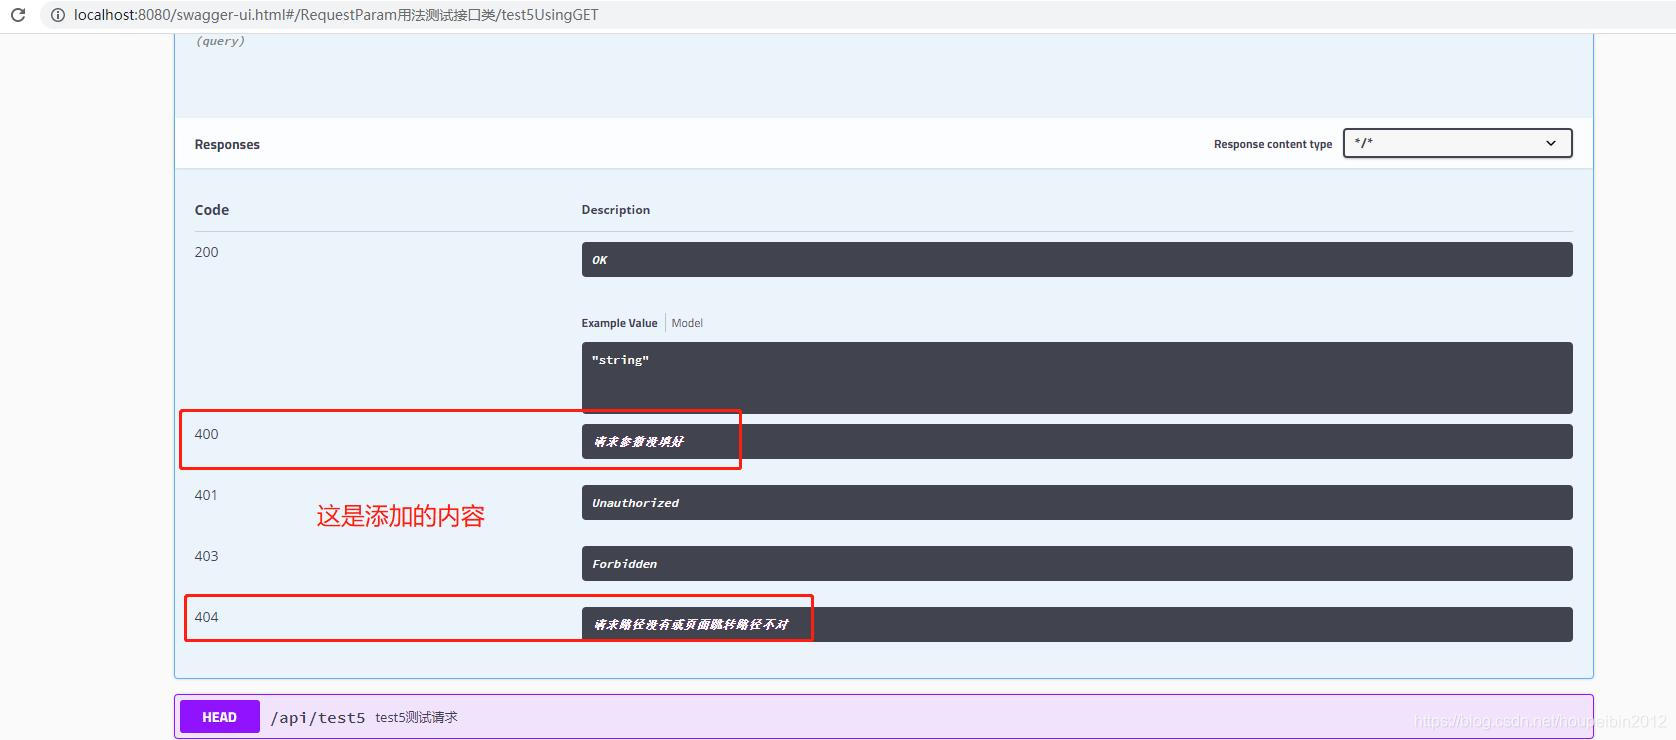Expand the HEAD /api/test5 operation

[883, 717]
